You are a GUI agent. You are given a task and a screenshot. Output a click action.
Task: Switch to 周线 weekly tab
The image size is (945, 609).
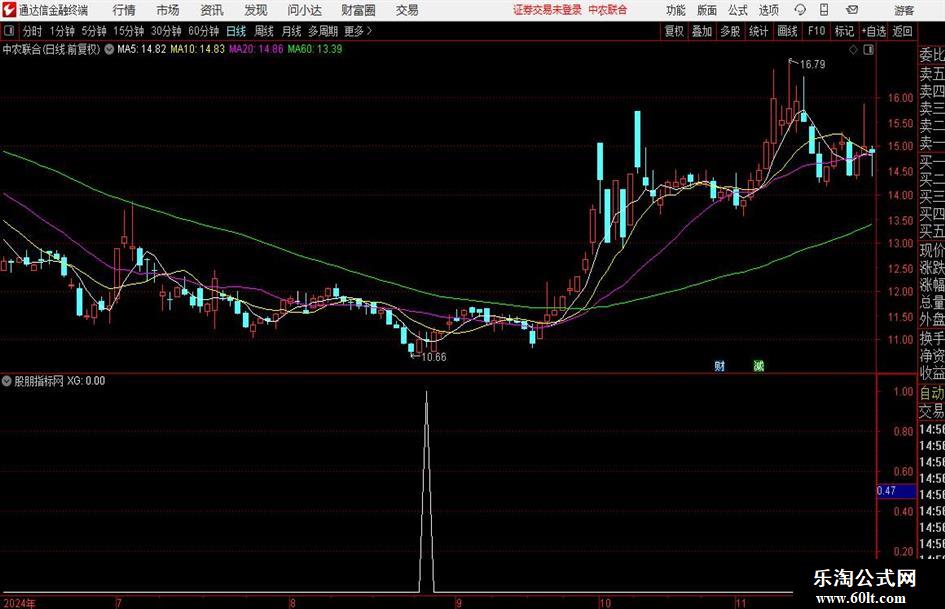(264, 31)
